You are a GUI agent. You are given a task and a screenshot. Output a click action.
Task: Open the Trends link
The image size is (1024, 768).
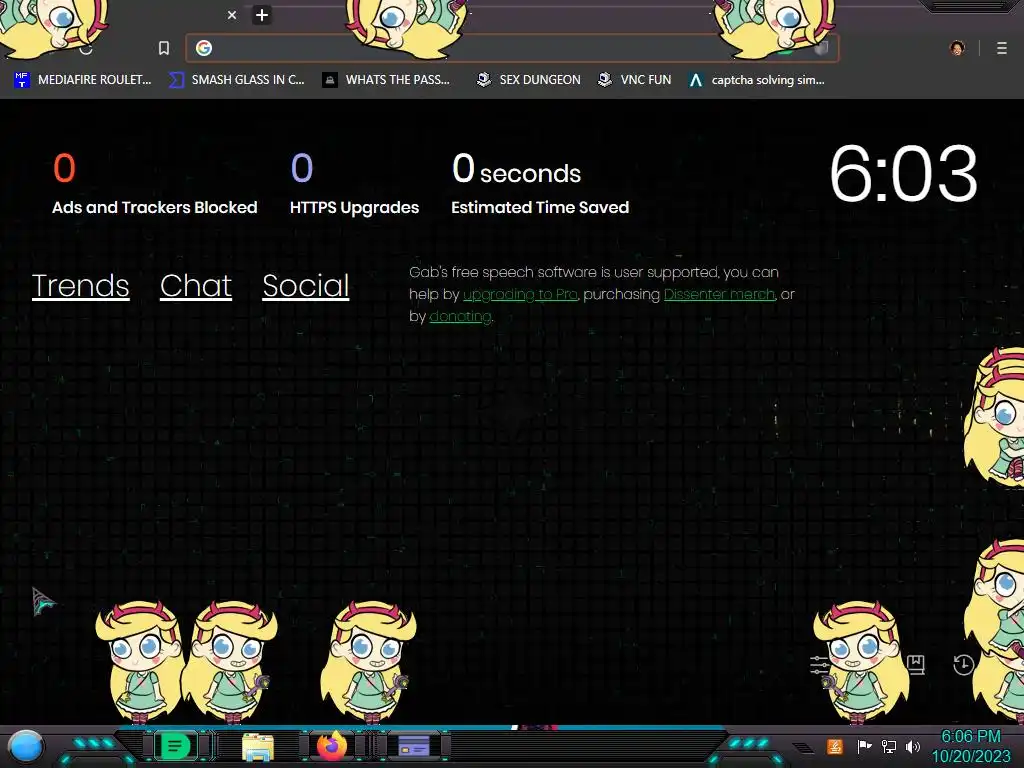[80, 285]
